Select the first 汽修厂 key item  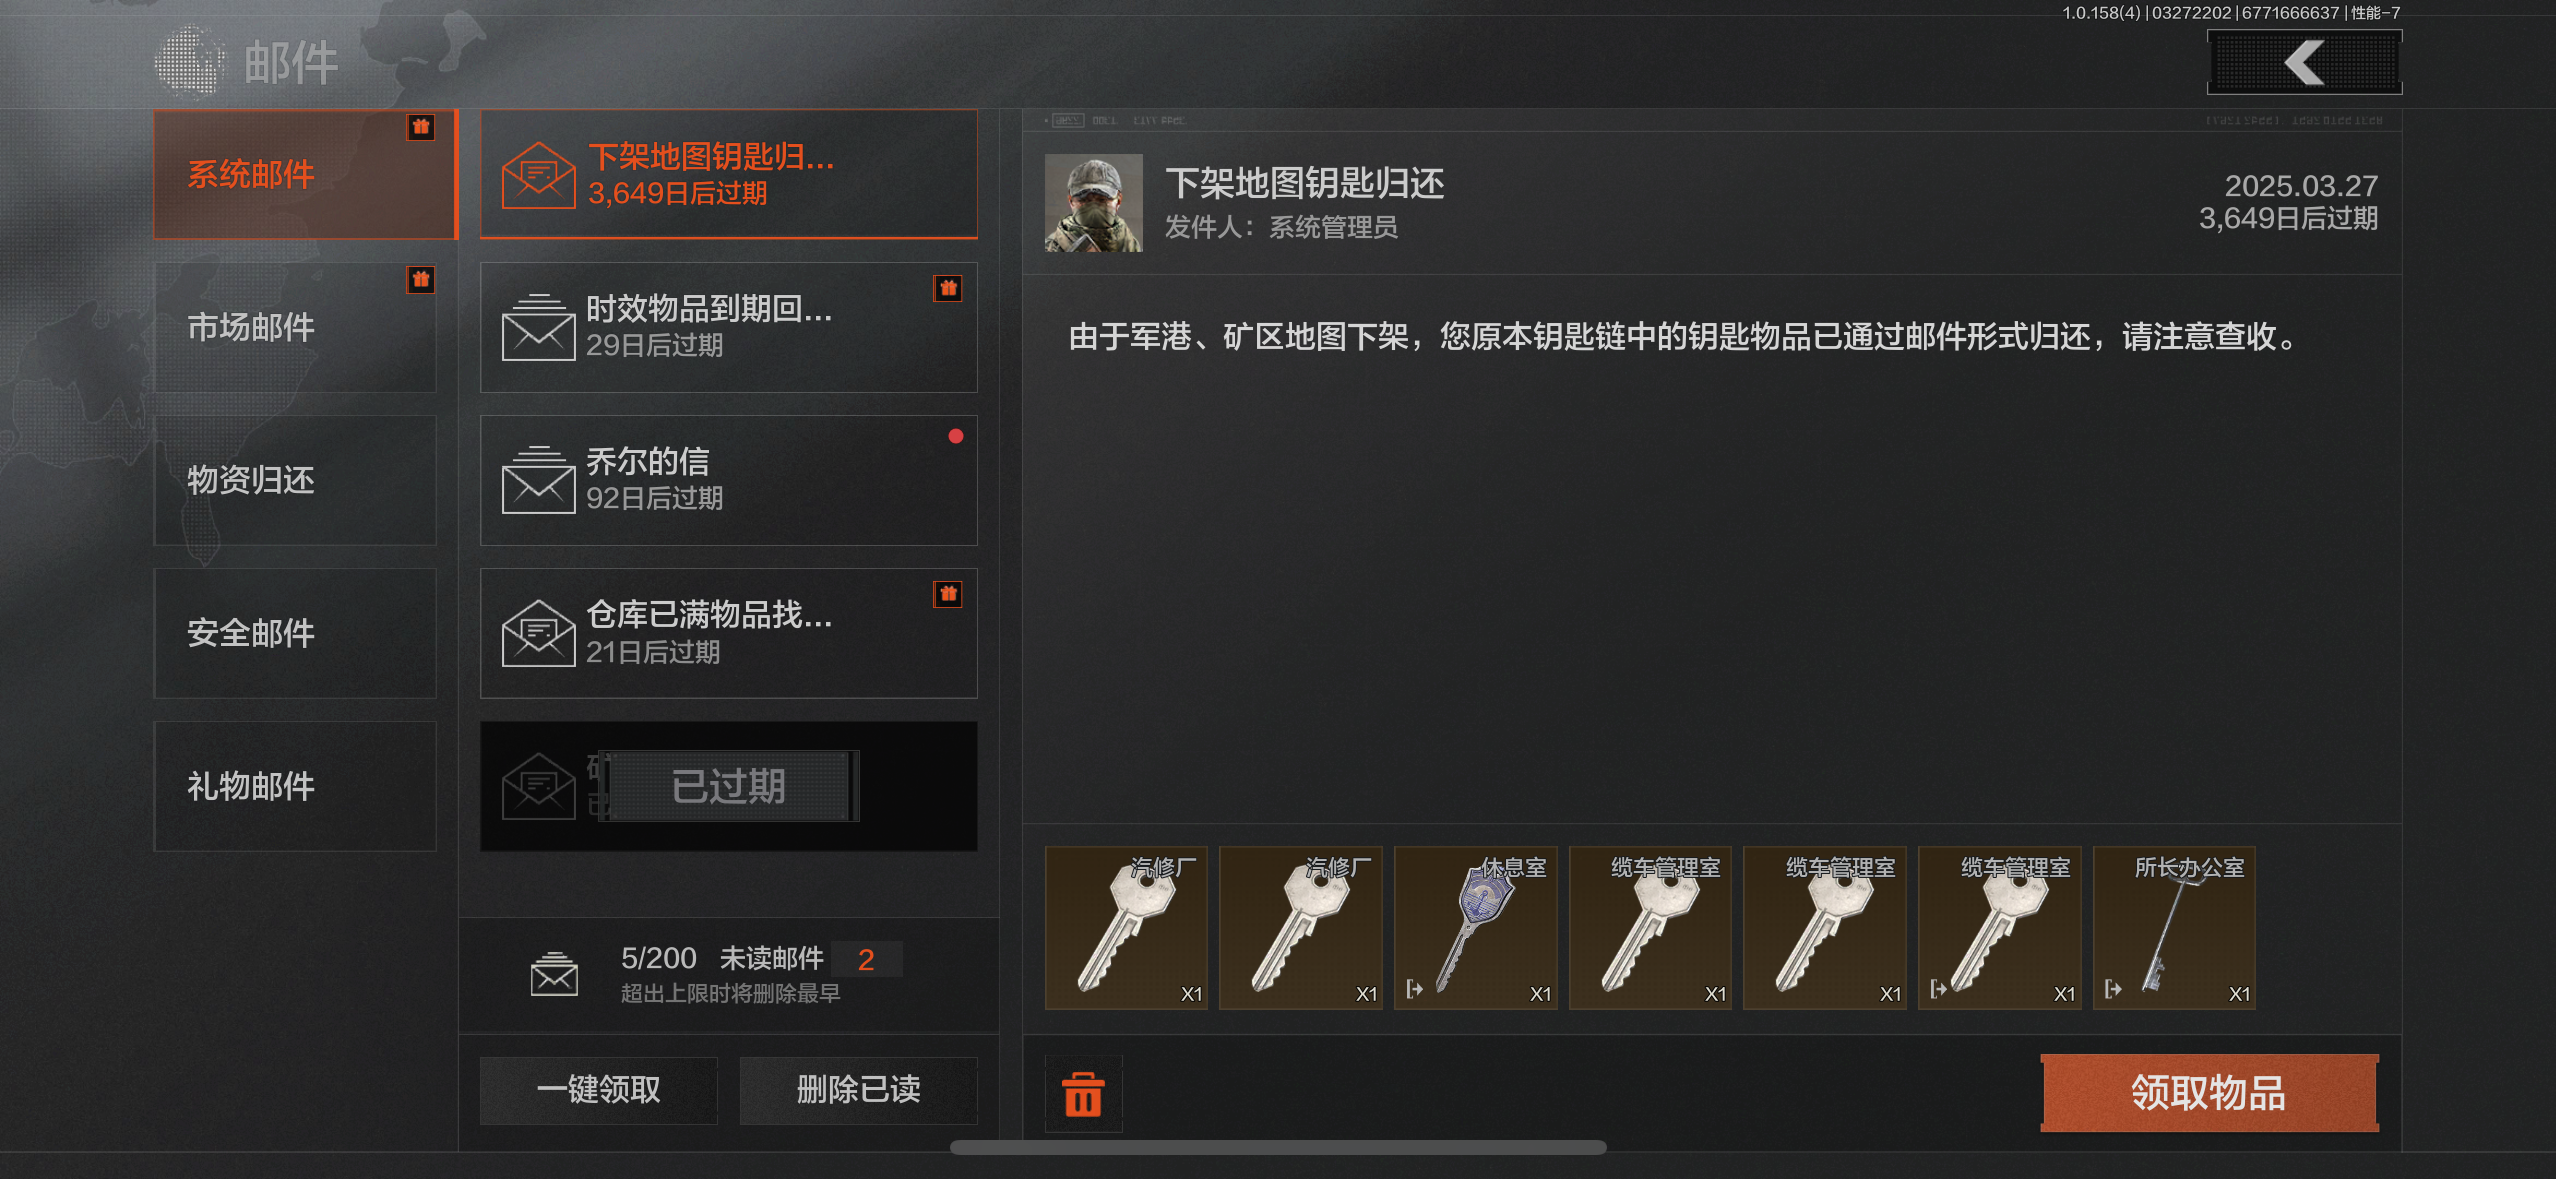tap(1126, 928)
